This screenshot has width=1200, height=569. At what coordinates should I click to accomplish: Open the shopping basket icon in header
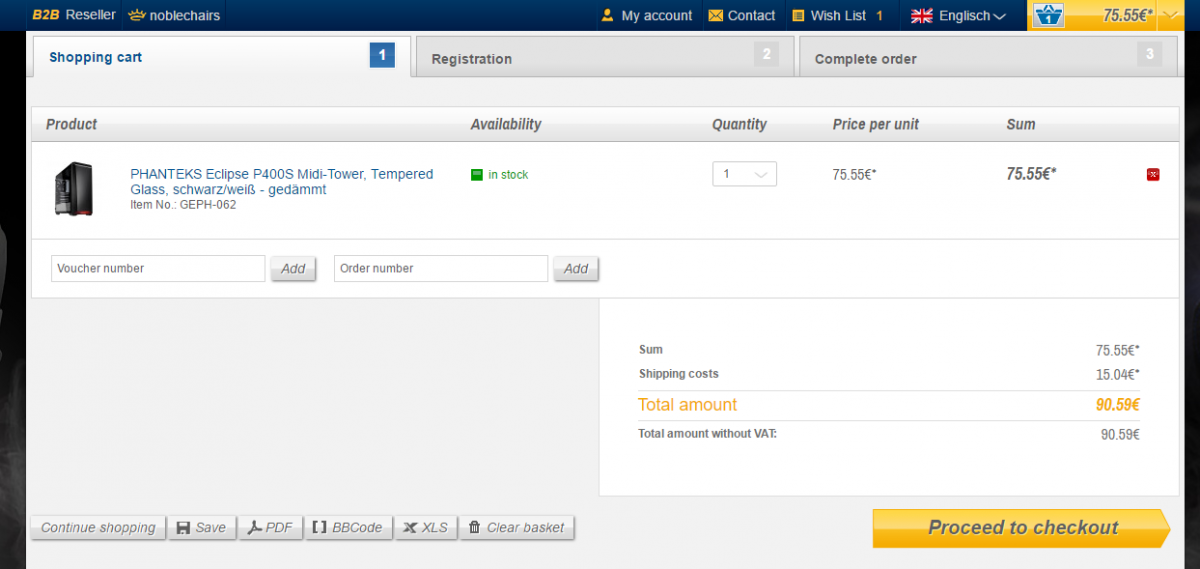1048,15
